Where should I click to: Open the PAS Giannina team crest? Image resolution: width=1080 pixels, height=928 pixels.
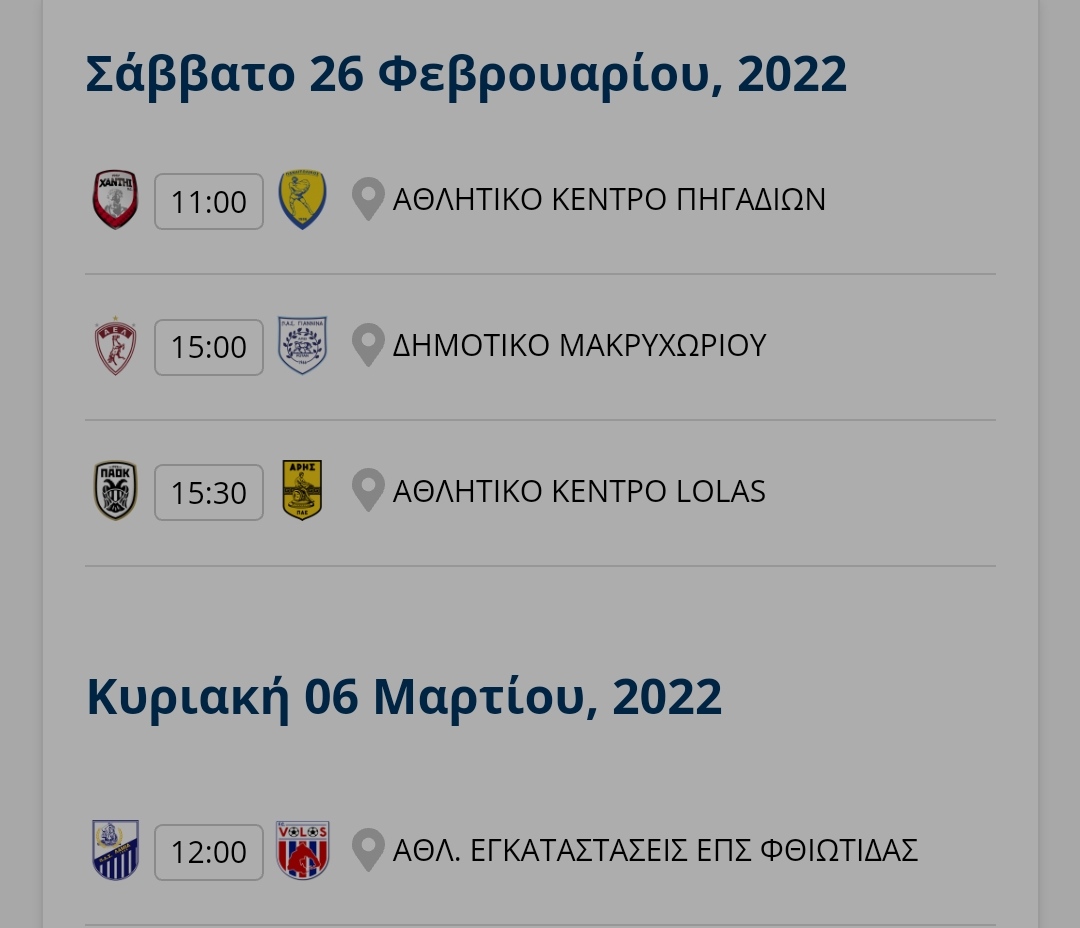tap(302, 345)
